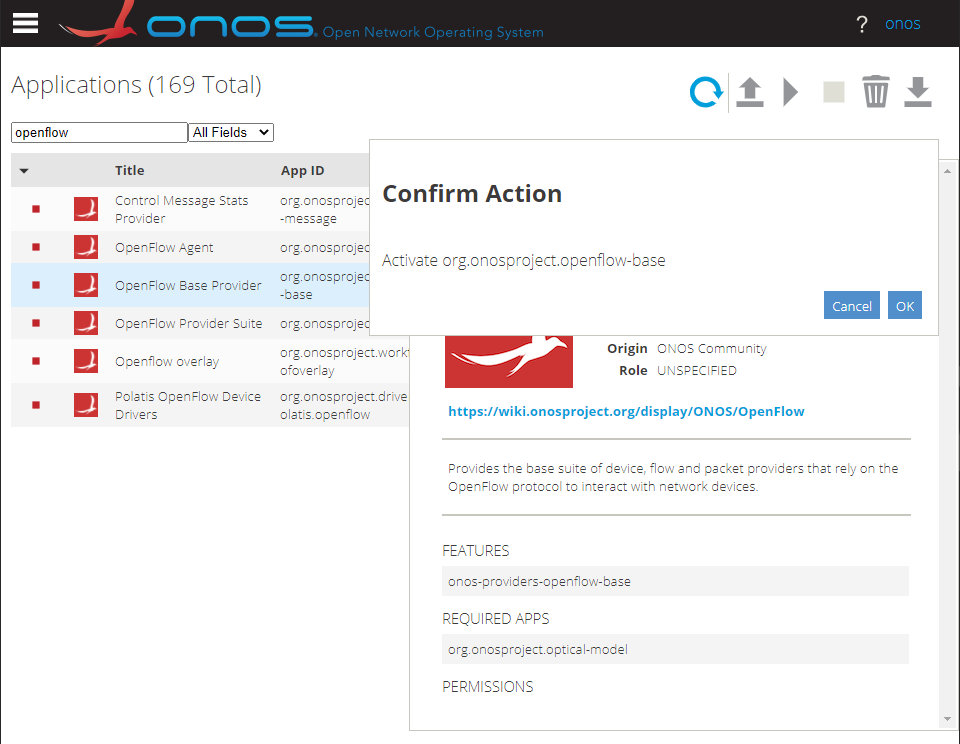Click Polatis OpenFlow state indicator
This screenshot has height=744, width=960.
pos(36,405)
